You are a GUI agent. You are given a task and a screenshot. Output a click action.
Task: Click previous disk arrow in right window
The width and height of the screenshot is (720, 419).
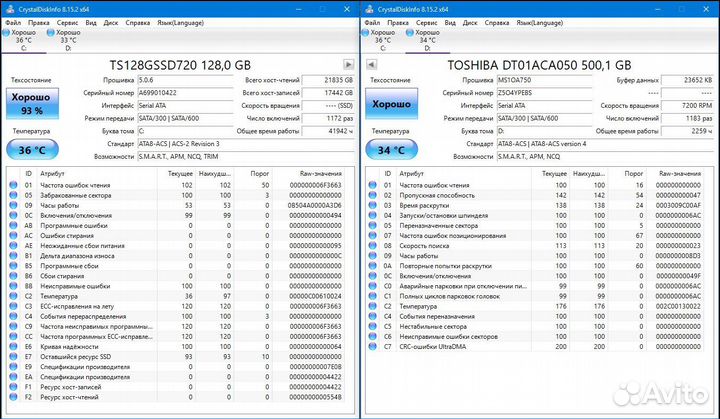tap(371, 65)
